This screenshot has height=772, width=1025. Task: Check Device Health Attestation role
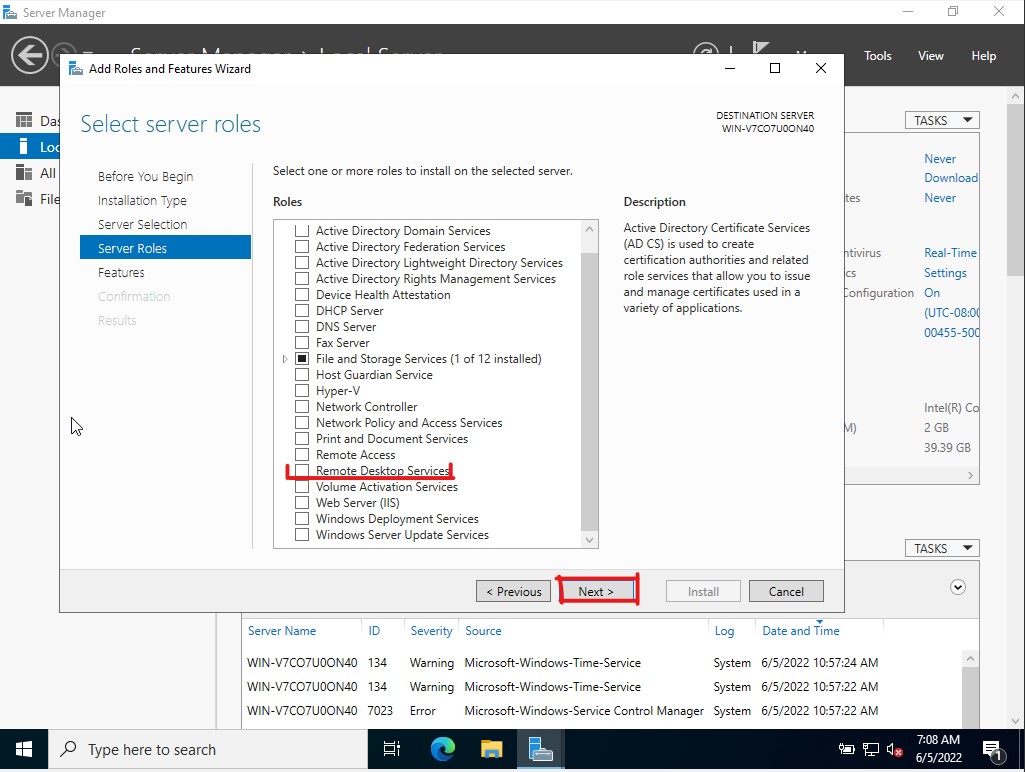tap(302, 295)
